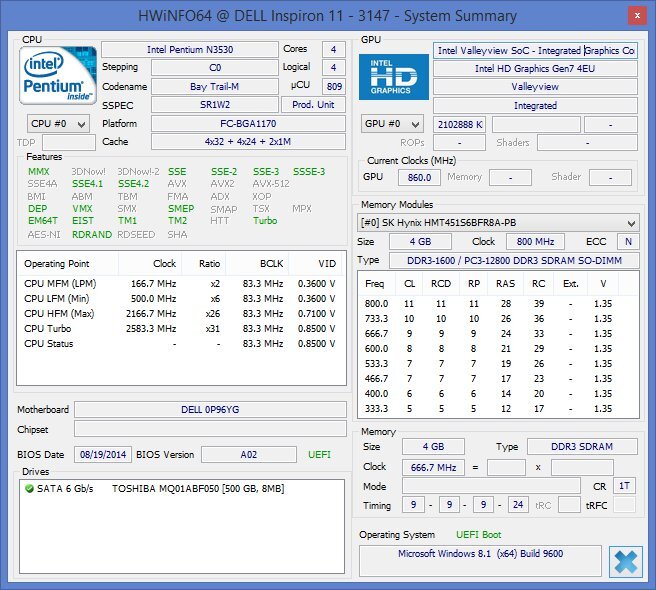Click the green UEFI Boot label
The height and width of the screenshot is (590, 656).
click(478, 535)
